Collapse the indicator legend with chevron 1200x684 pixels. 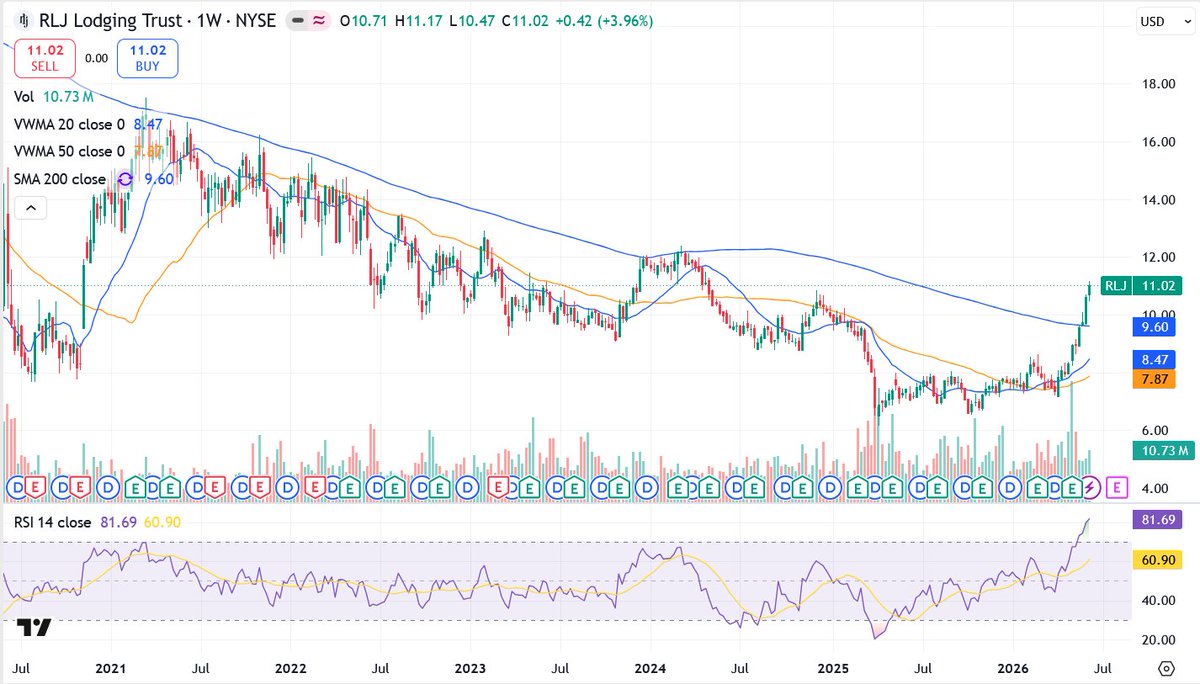pos(30,208)
